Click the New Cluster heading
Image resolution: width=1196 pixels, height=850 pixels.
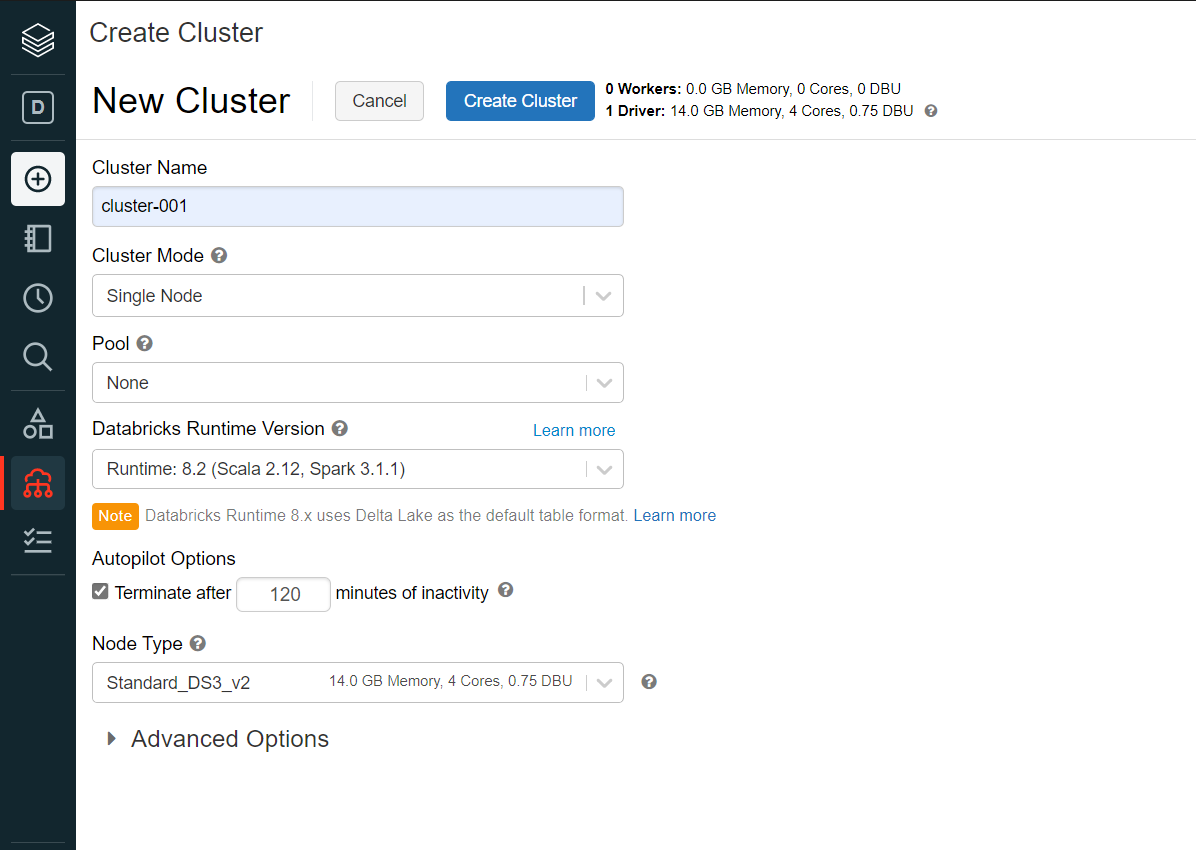tap(191, 101)
